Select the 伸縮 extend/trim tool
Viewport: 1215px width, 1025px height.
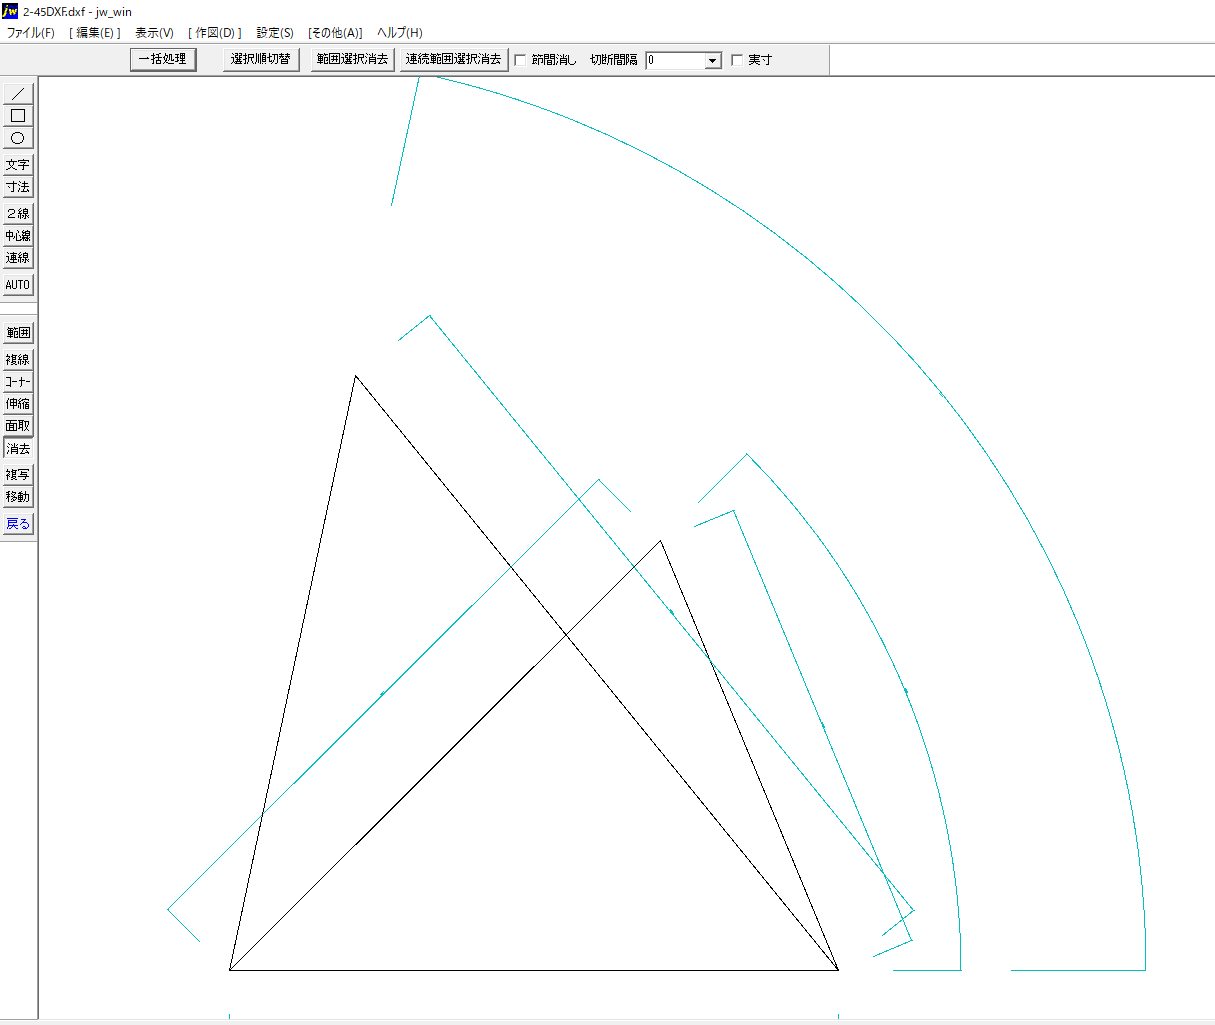pos(18,404)
